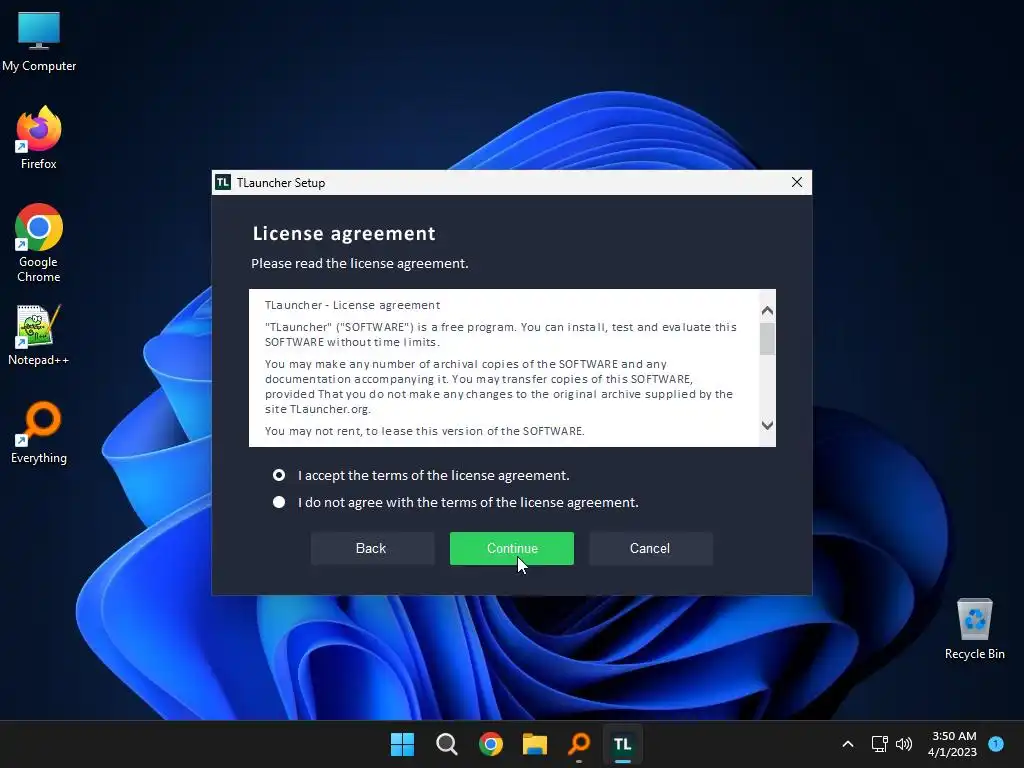1024x768 pixels.
Task: Open Chrome from the taskbar
Action: click(490, 744)
